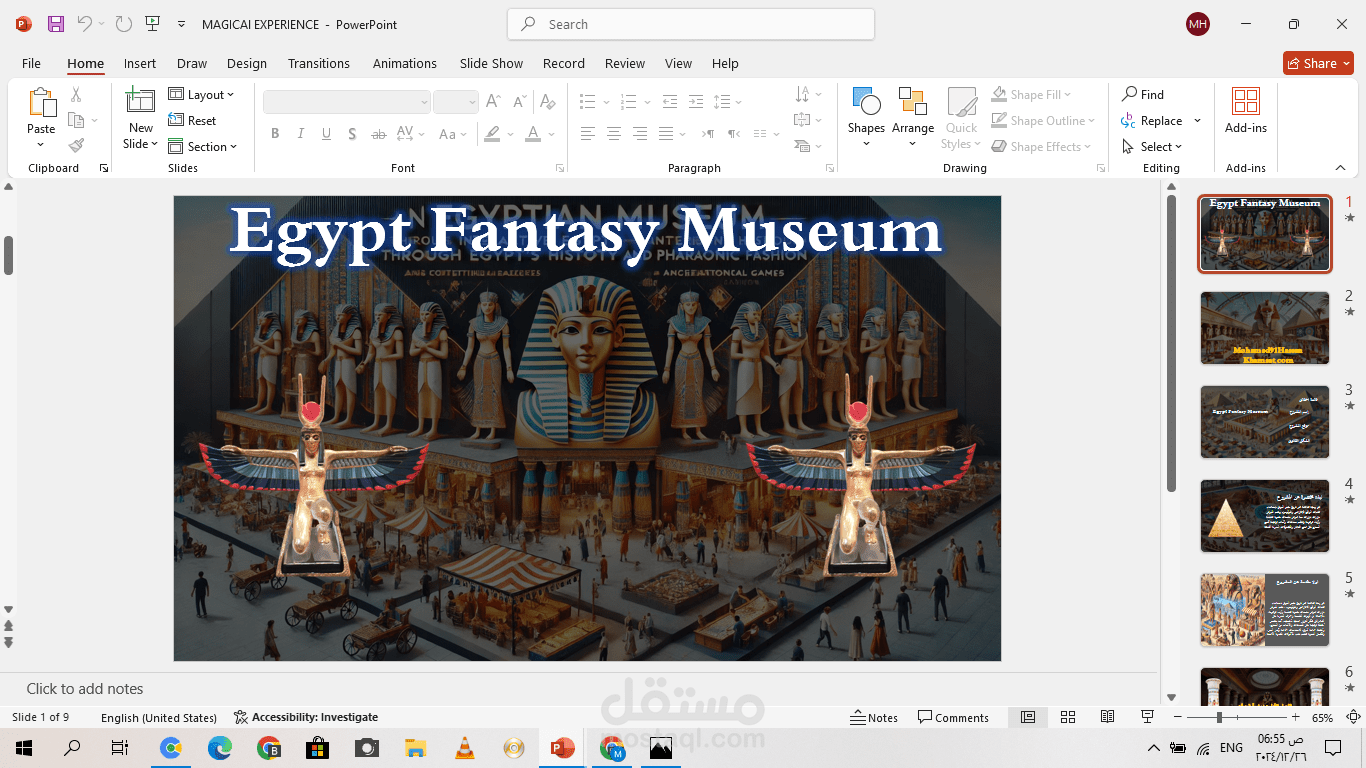Open VLC media player from taskbar

pyautogui.click(x=465, y=747)
